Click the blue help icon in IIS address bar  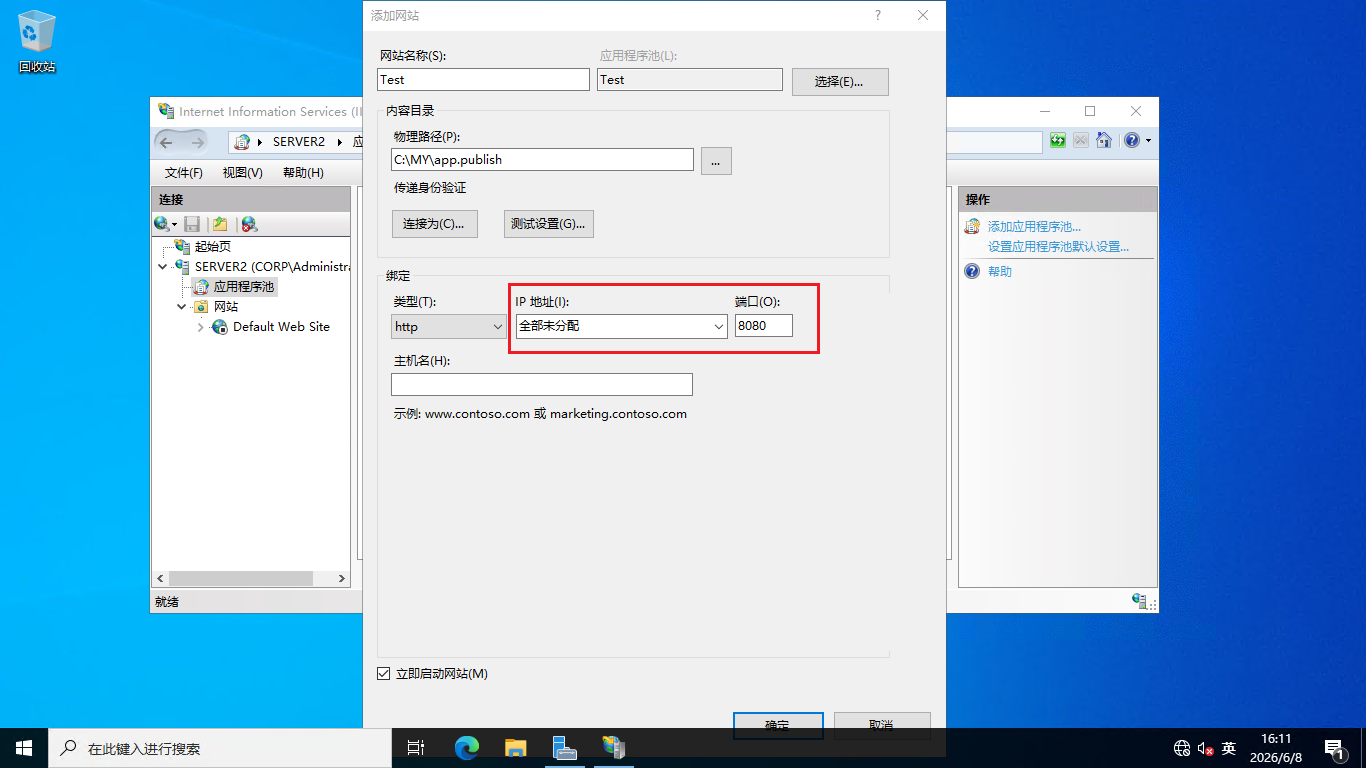click(x=1132, y=141)
